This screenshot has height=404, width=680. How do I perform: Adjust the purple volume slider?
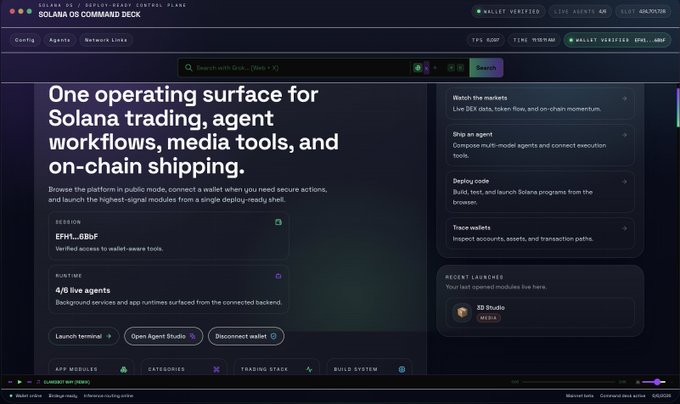(654, 382)
